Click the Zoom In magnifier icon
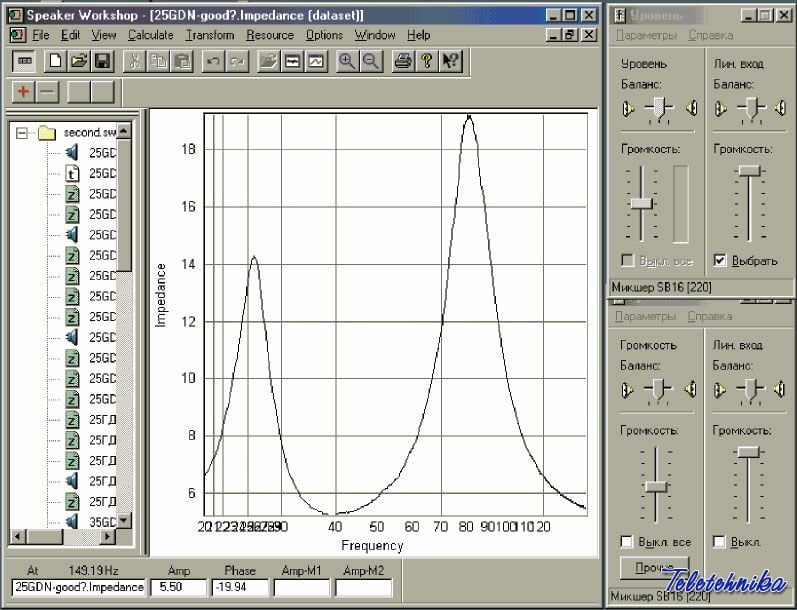Image resolution: width=797 pixels, height=610 pixels. click(347, 61)
